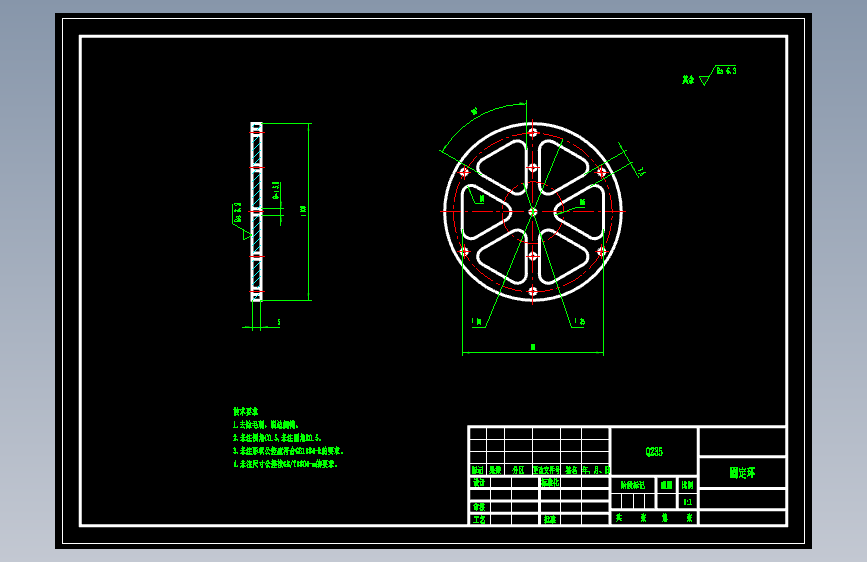Click the 固定环 part name in title block
Screen dimensions: 867x562
pyautogui.click(x=742, y=473)
